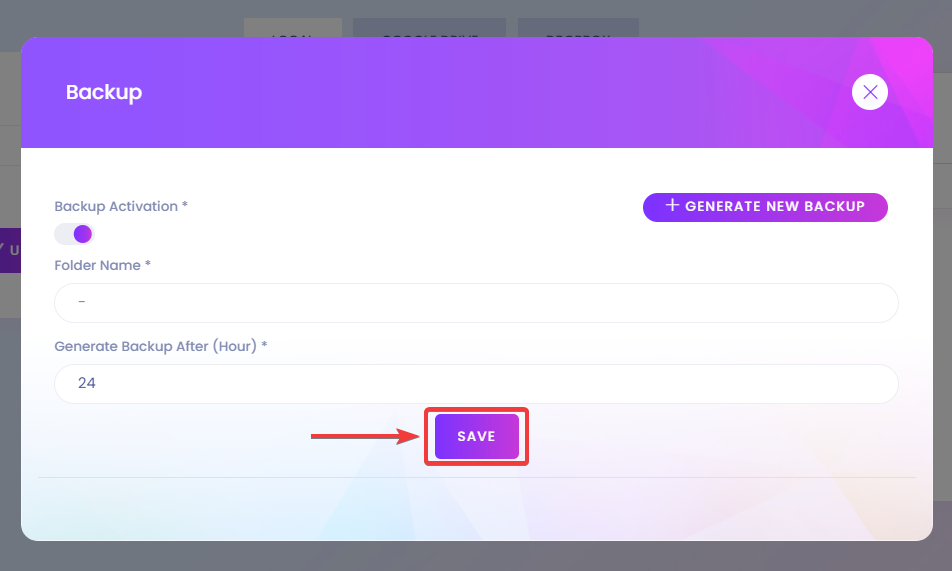The image size is (952, 571).
Task: Click the plus icon on Generate New Backup
Action: point(672,205)
